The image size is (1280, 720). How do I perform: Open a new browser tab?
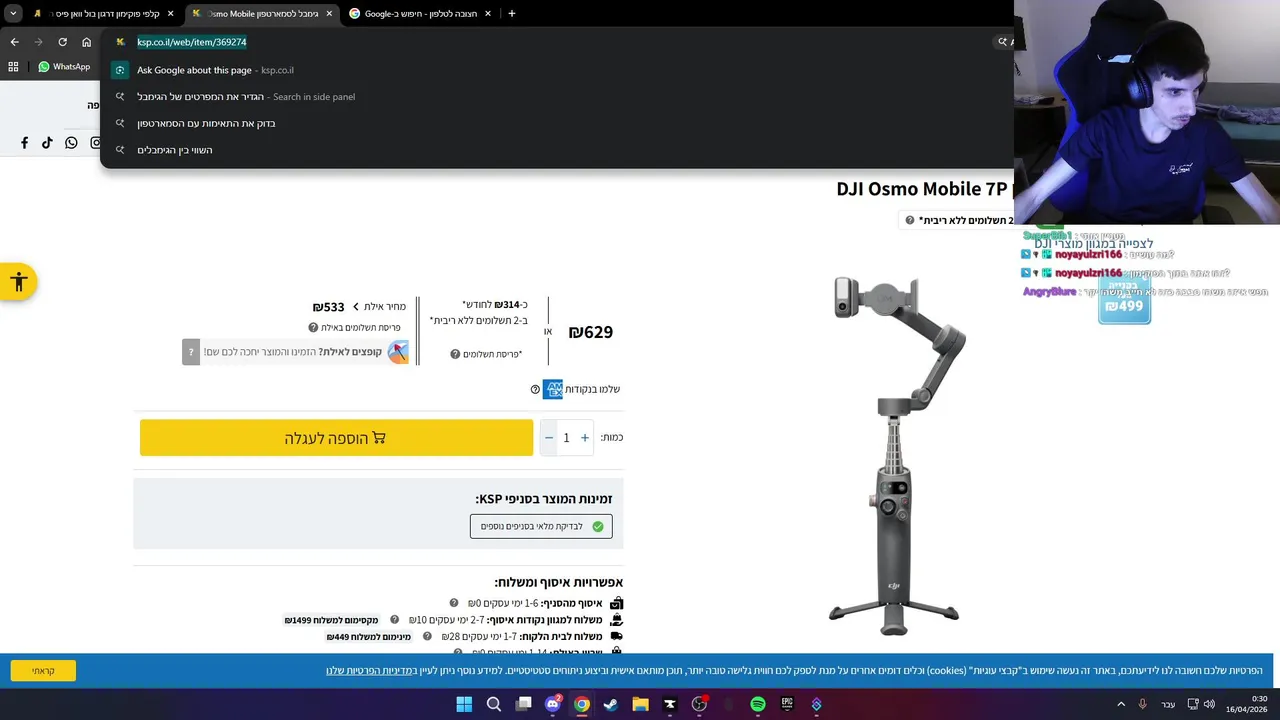click(512, 14)
